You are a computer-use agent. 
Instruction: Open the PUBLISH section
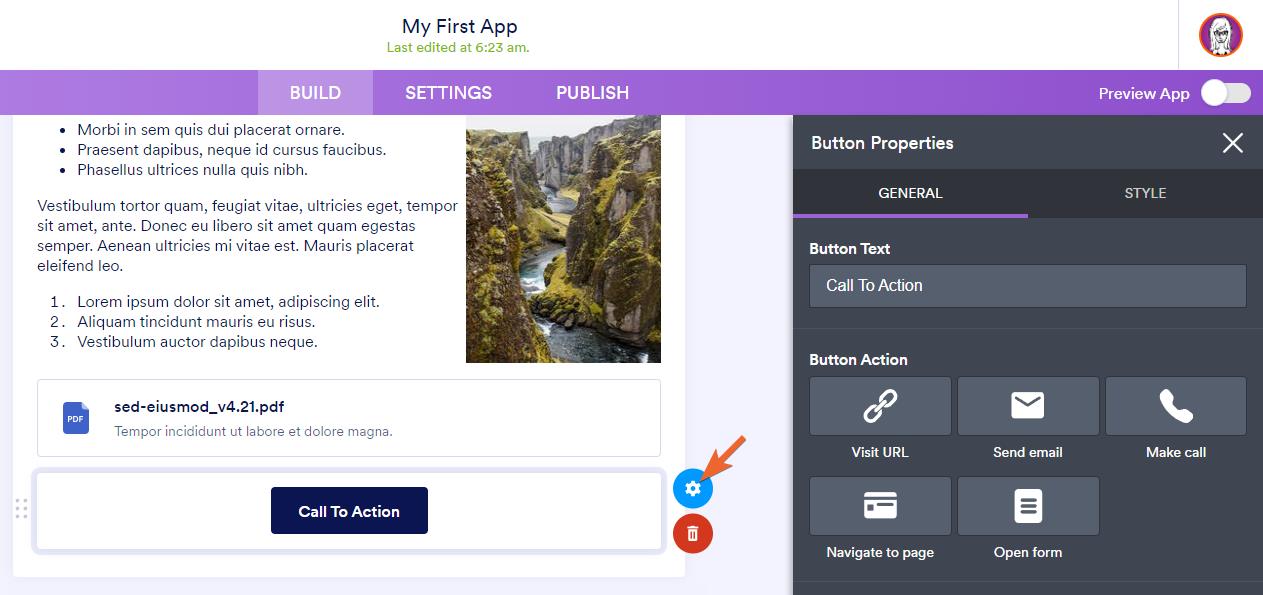coord(592,92)
